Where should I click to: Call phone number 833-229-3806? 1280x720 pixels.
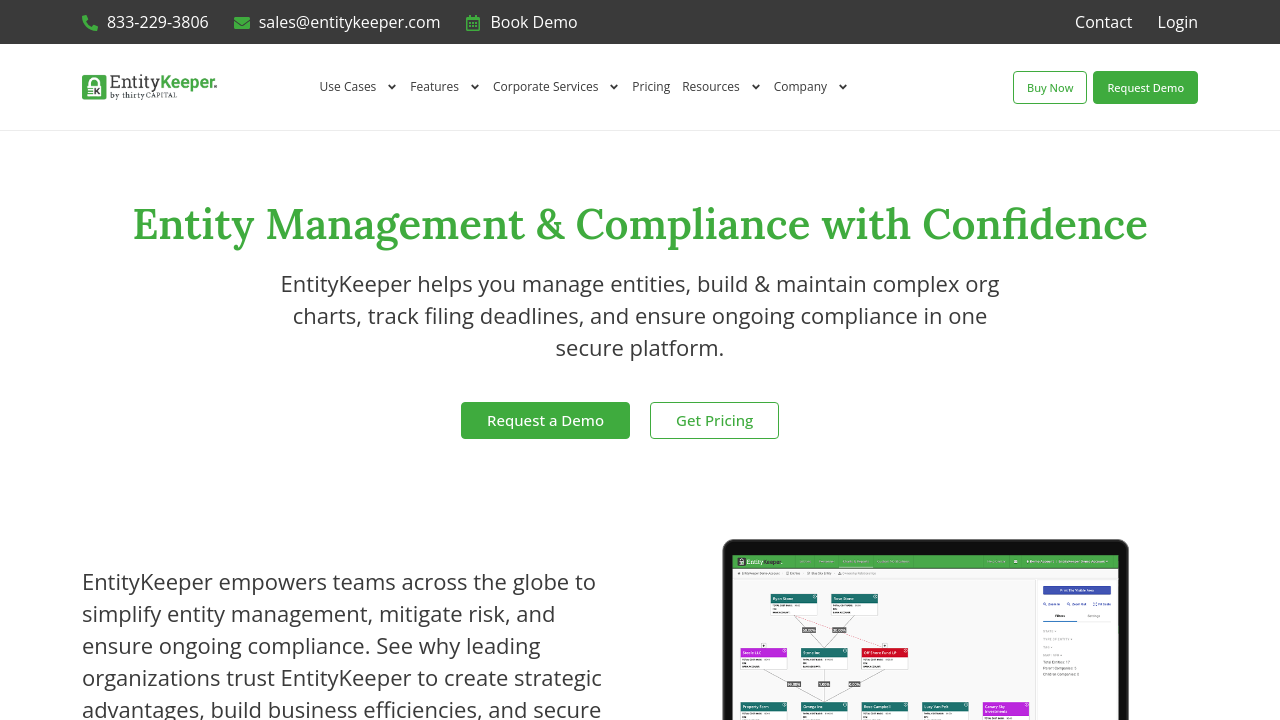click(x=158, y=22)
